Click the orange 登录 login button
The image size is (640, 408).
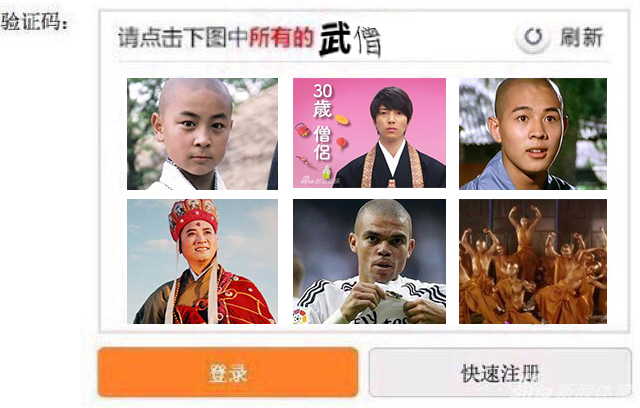(228, 372)
